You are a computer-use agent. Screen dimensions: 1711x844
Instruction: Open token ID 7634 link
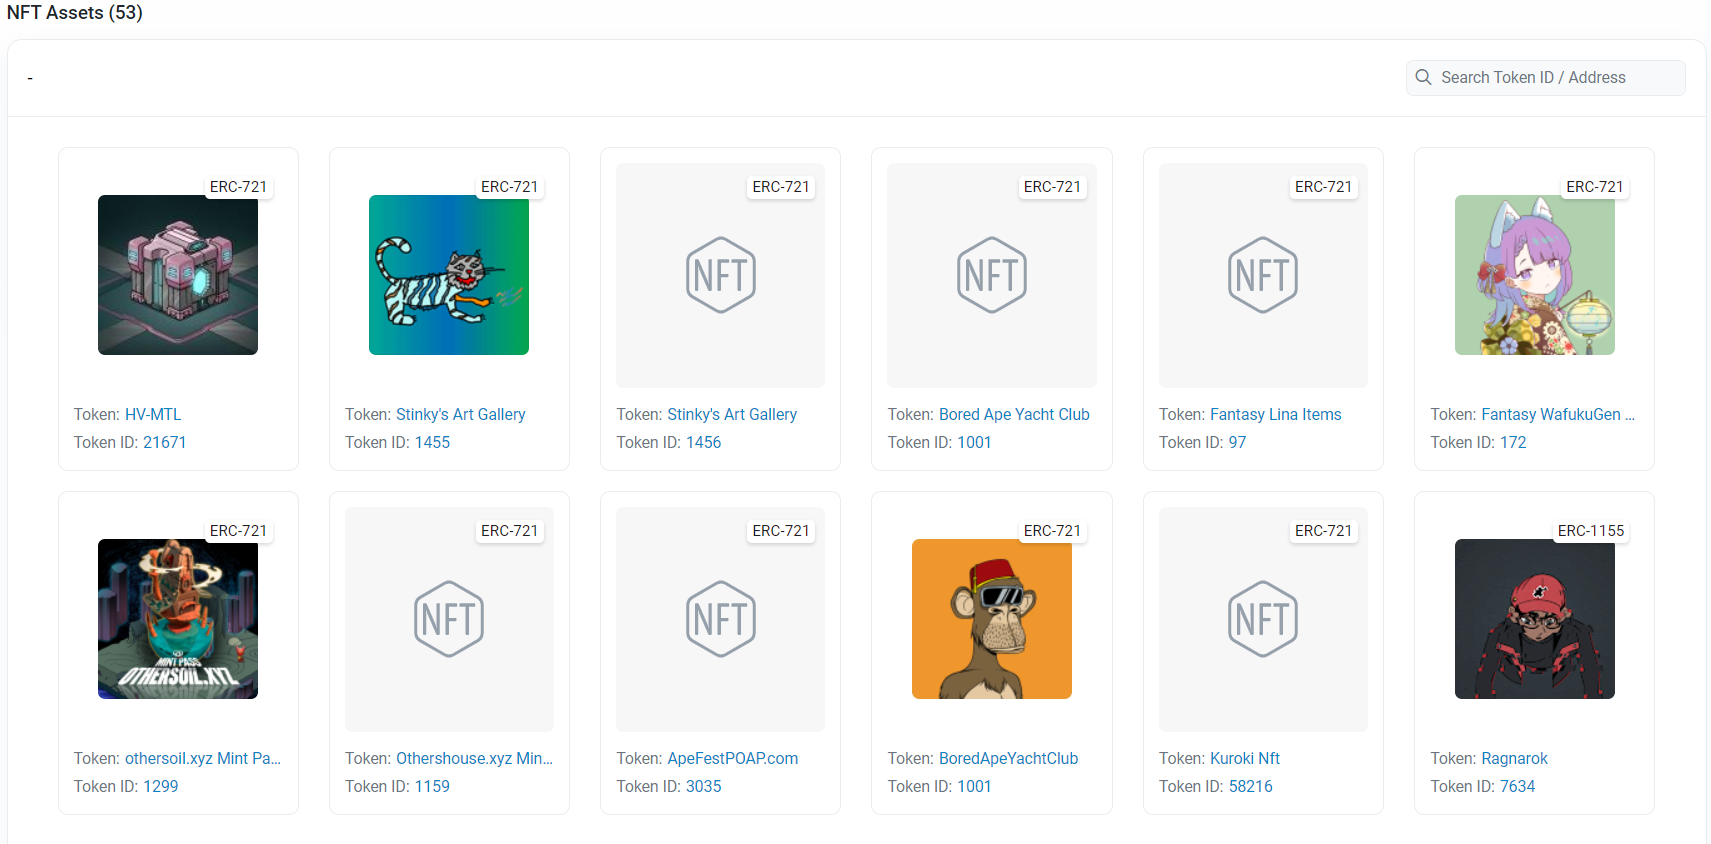click(1517, 786)
